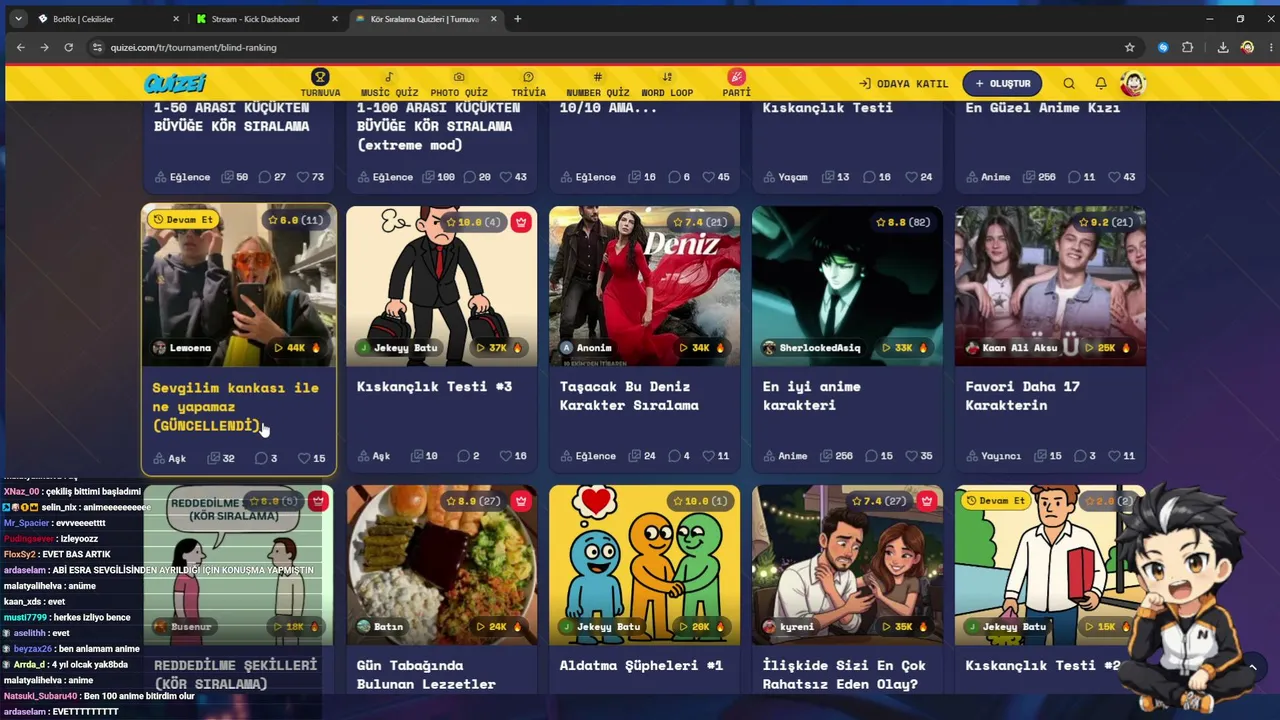
Task: Like the Taşacak Bu Deniz card
Action: point(709,456)
